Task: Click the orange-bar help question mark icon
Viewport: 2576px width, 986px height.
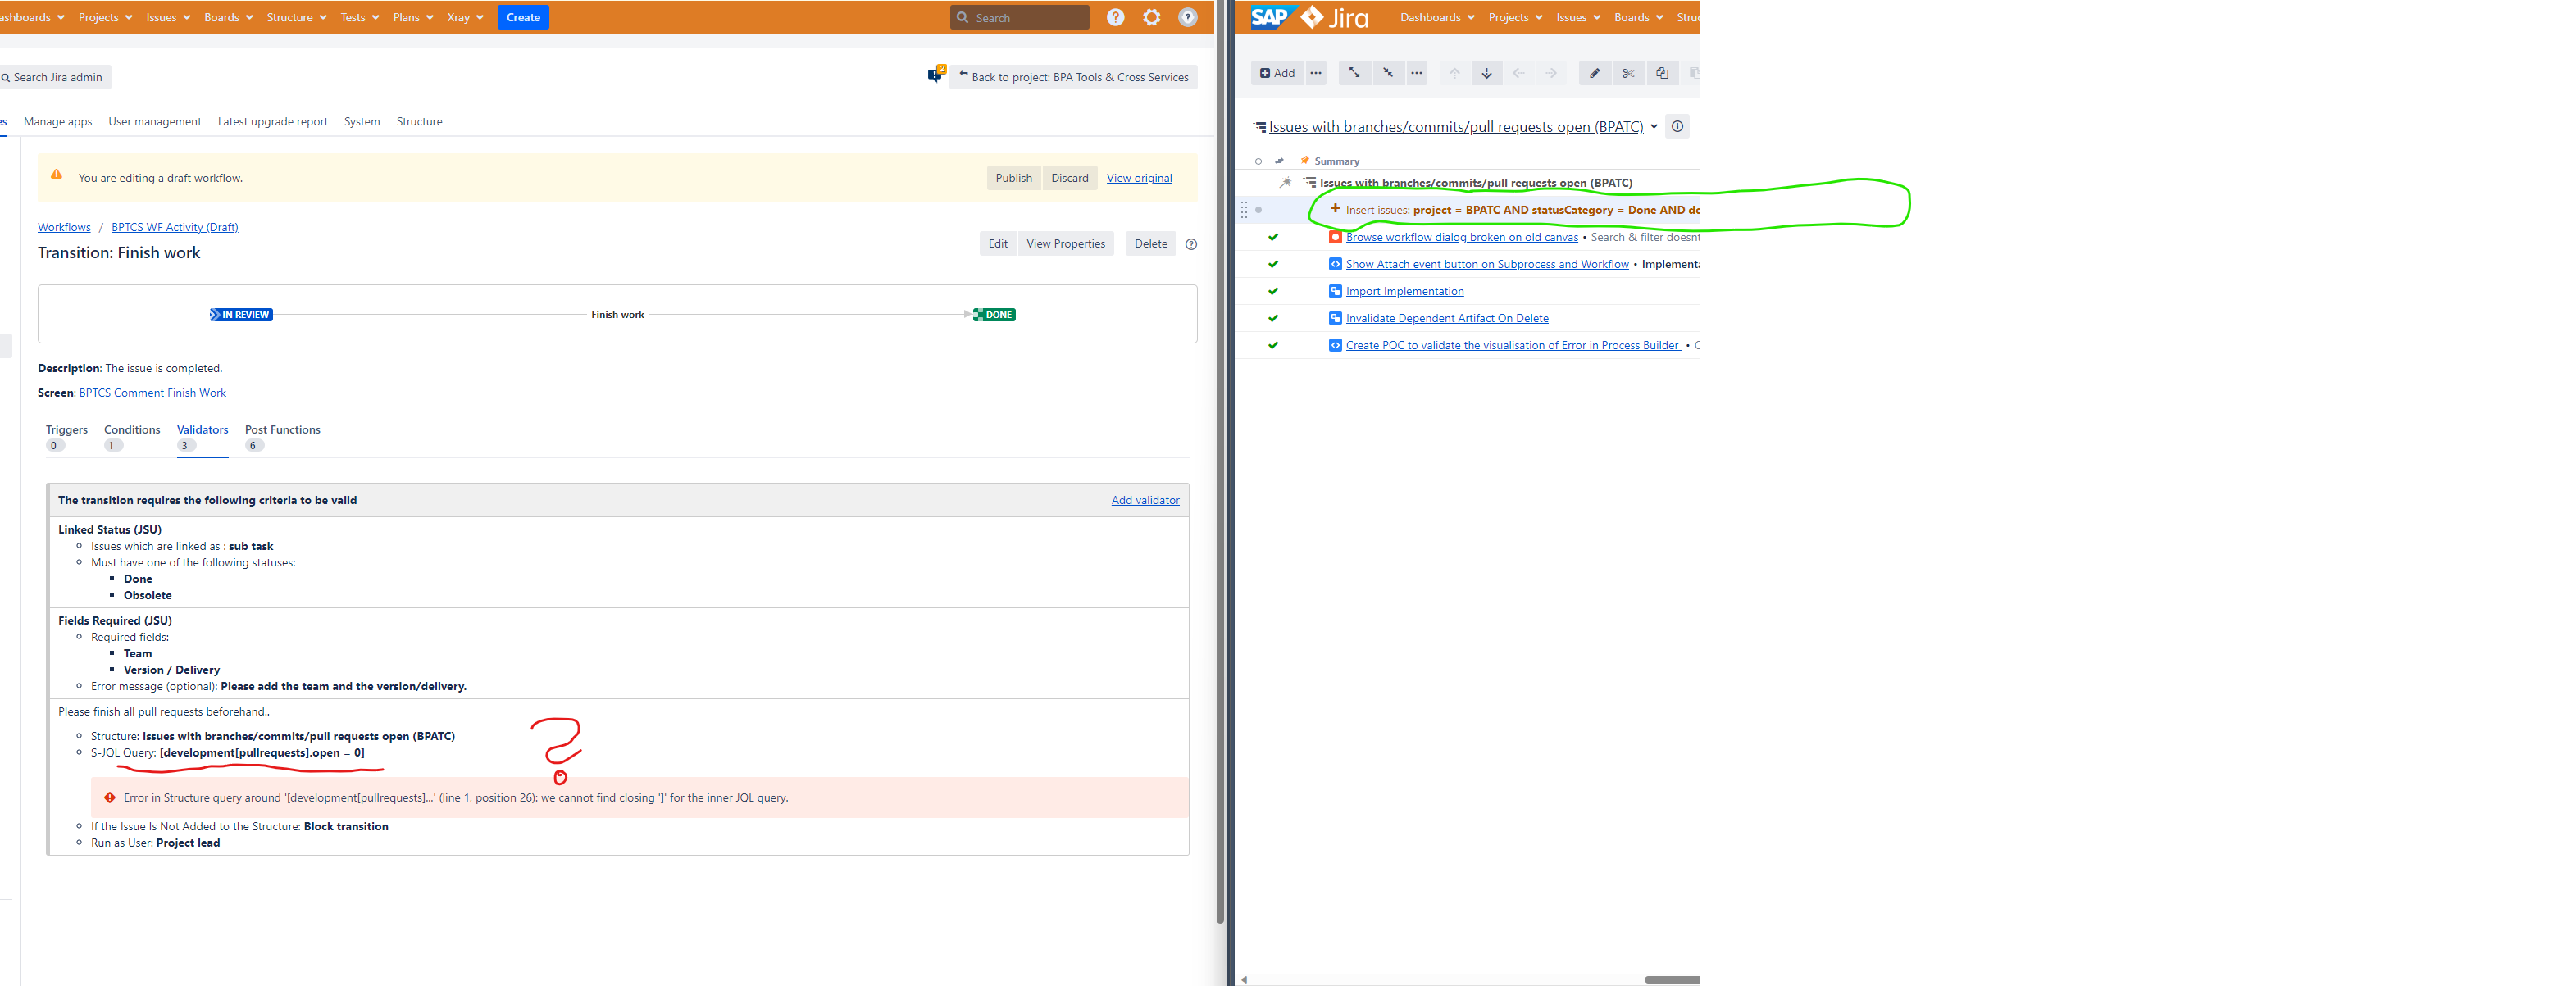Action: pos(1116,17)
